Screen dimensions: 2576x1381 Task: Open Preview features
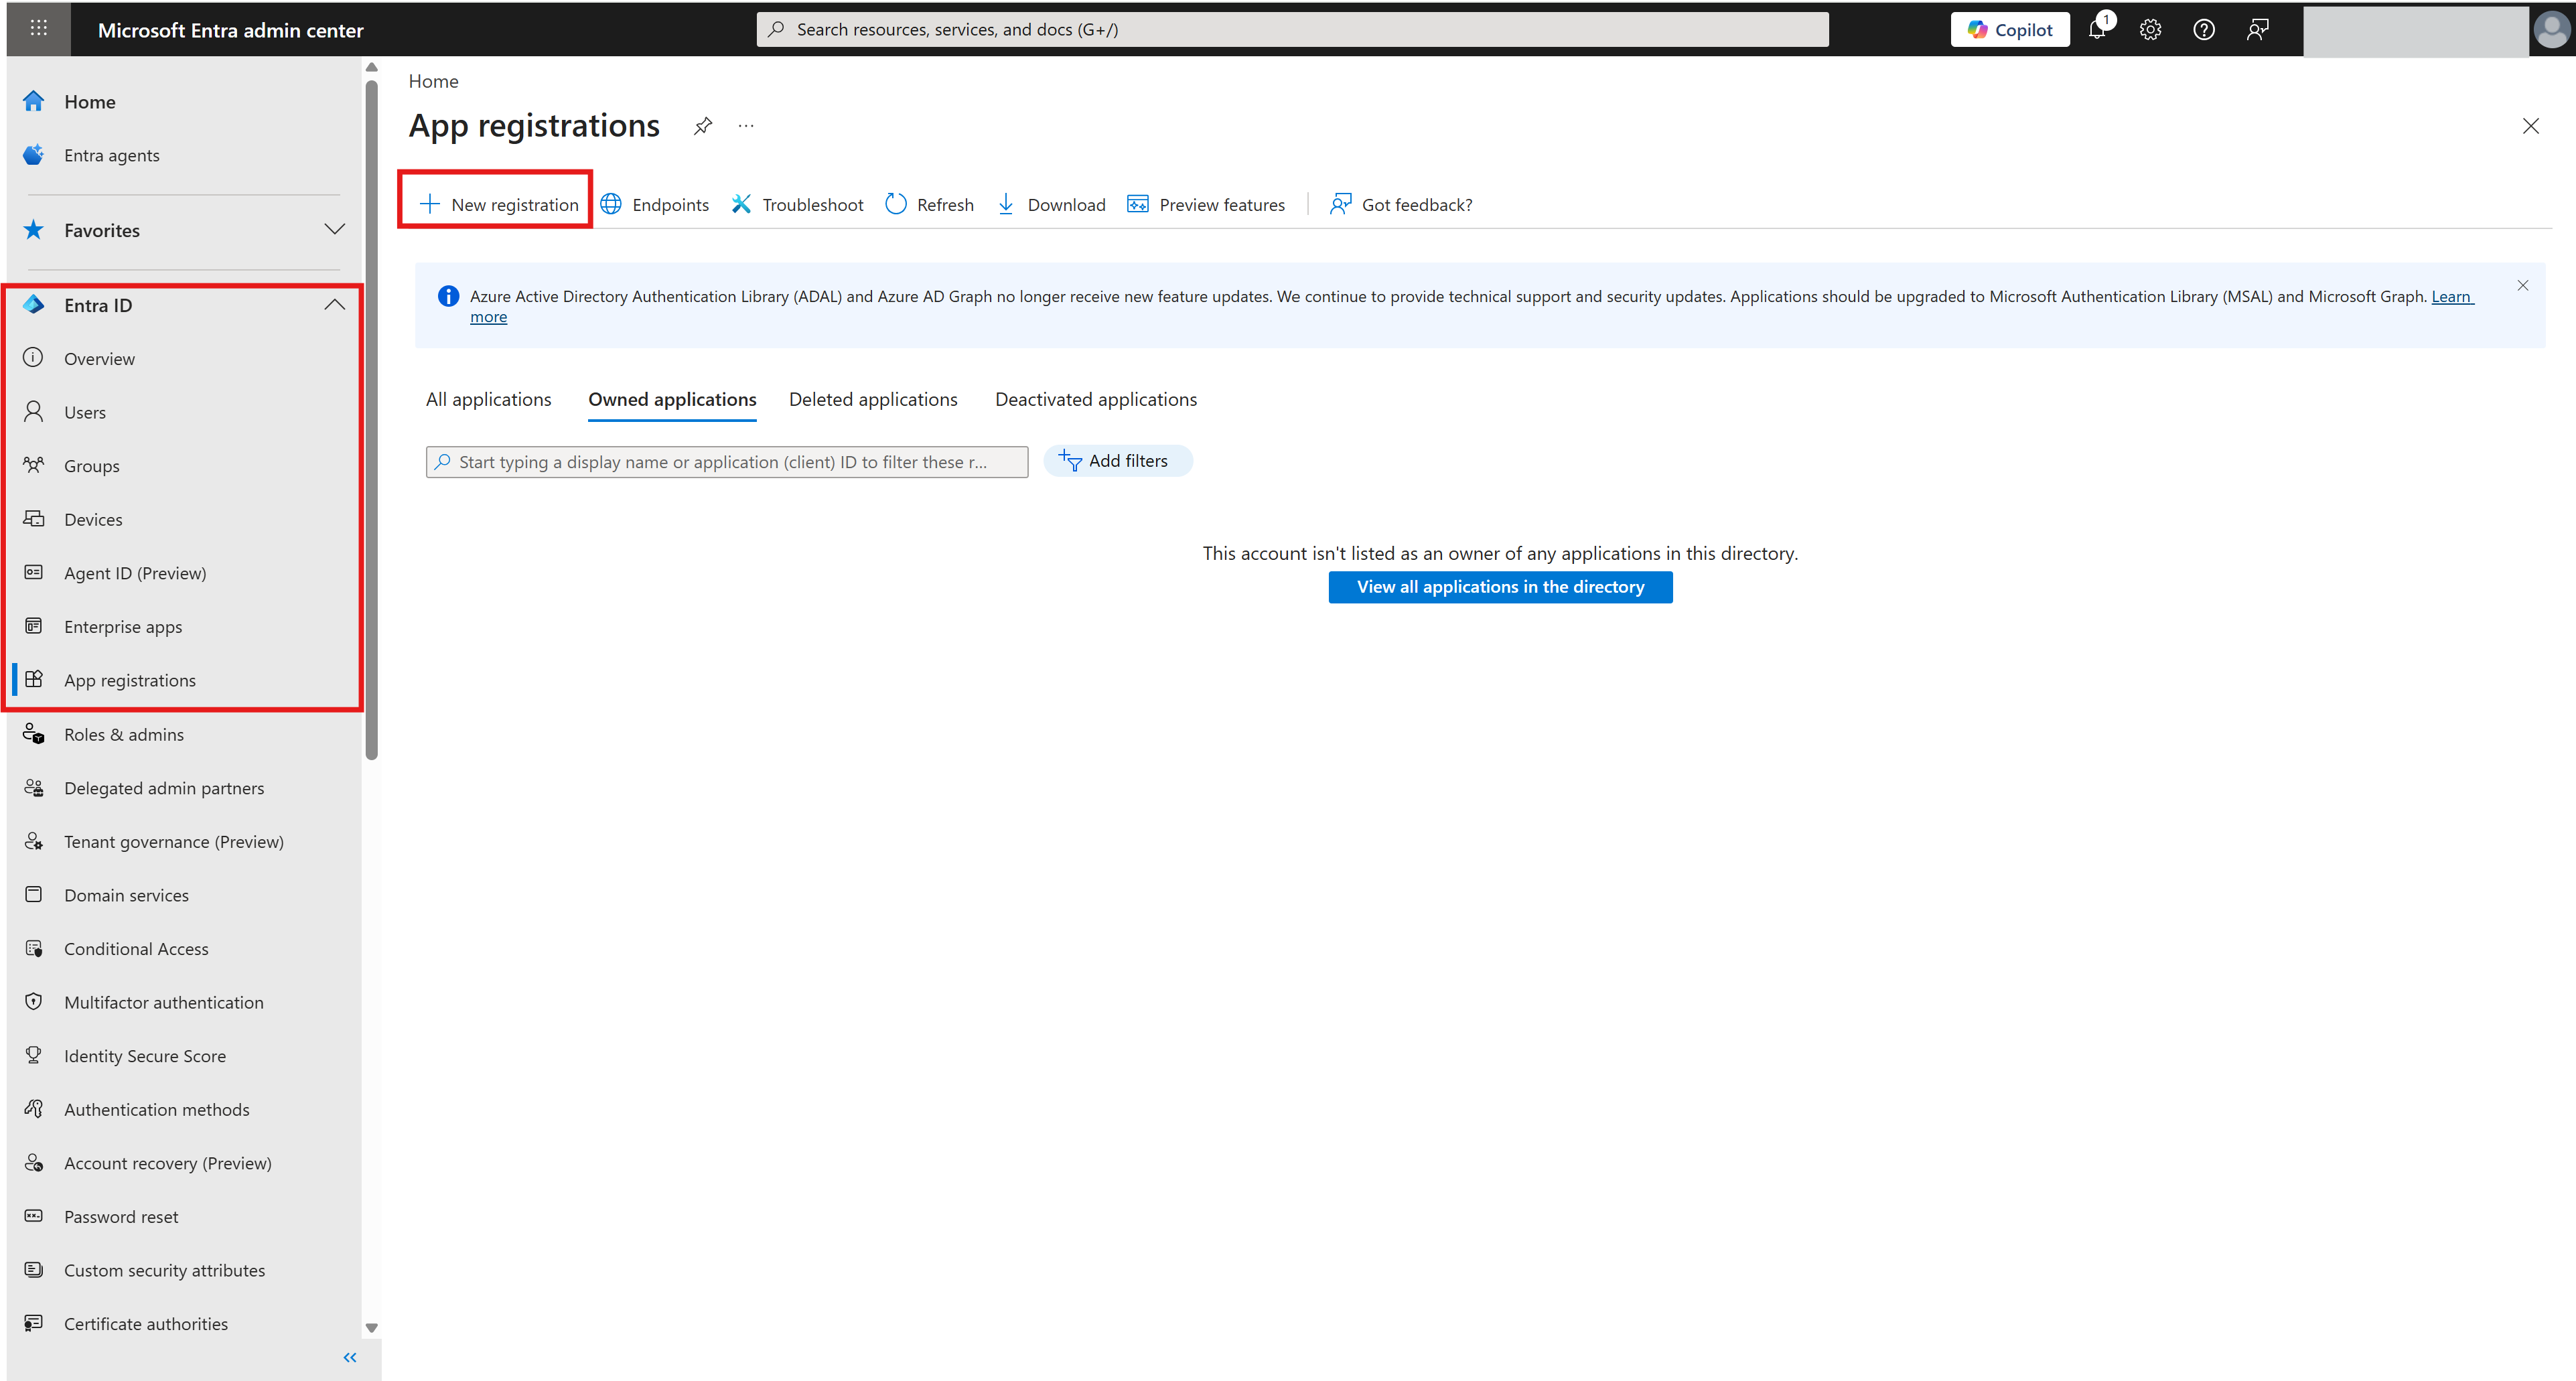1206,204
